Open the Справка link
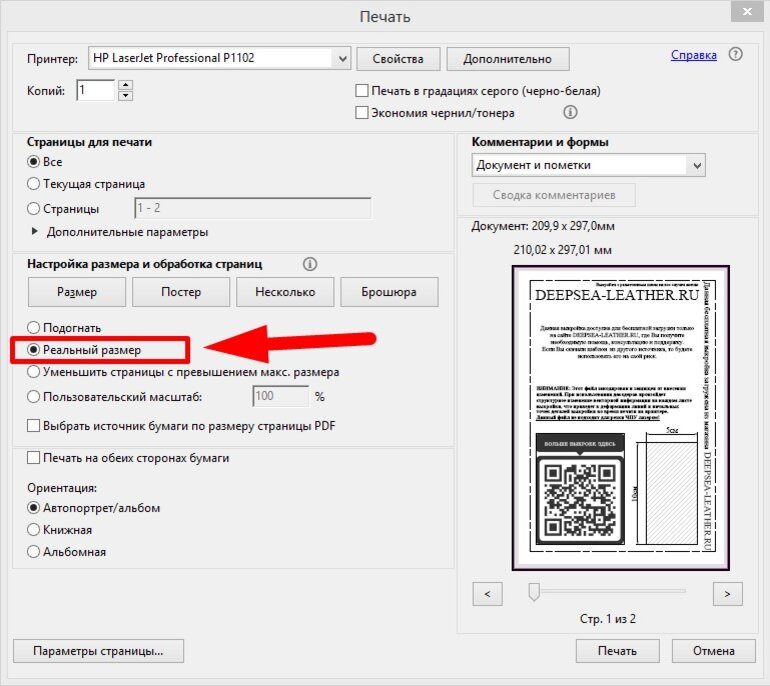The height and width of the screenshot is (686, 770). [x=693, y=55]
